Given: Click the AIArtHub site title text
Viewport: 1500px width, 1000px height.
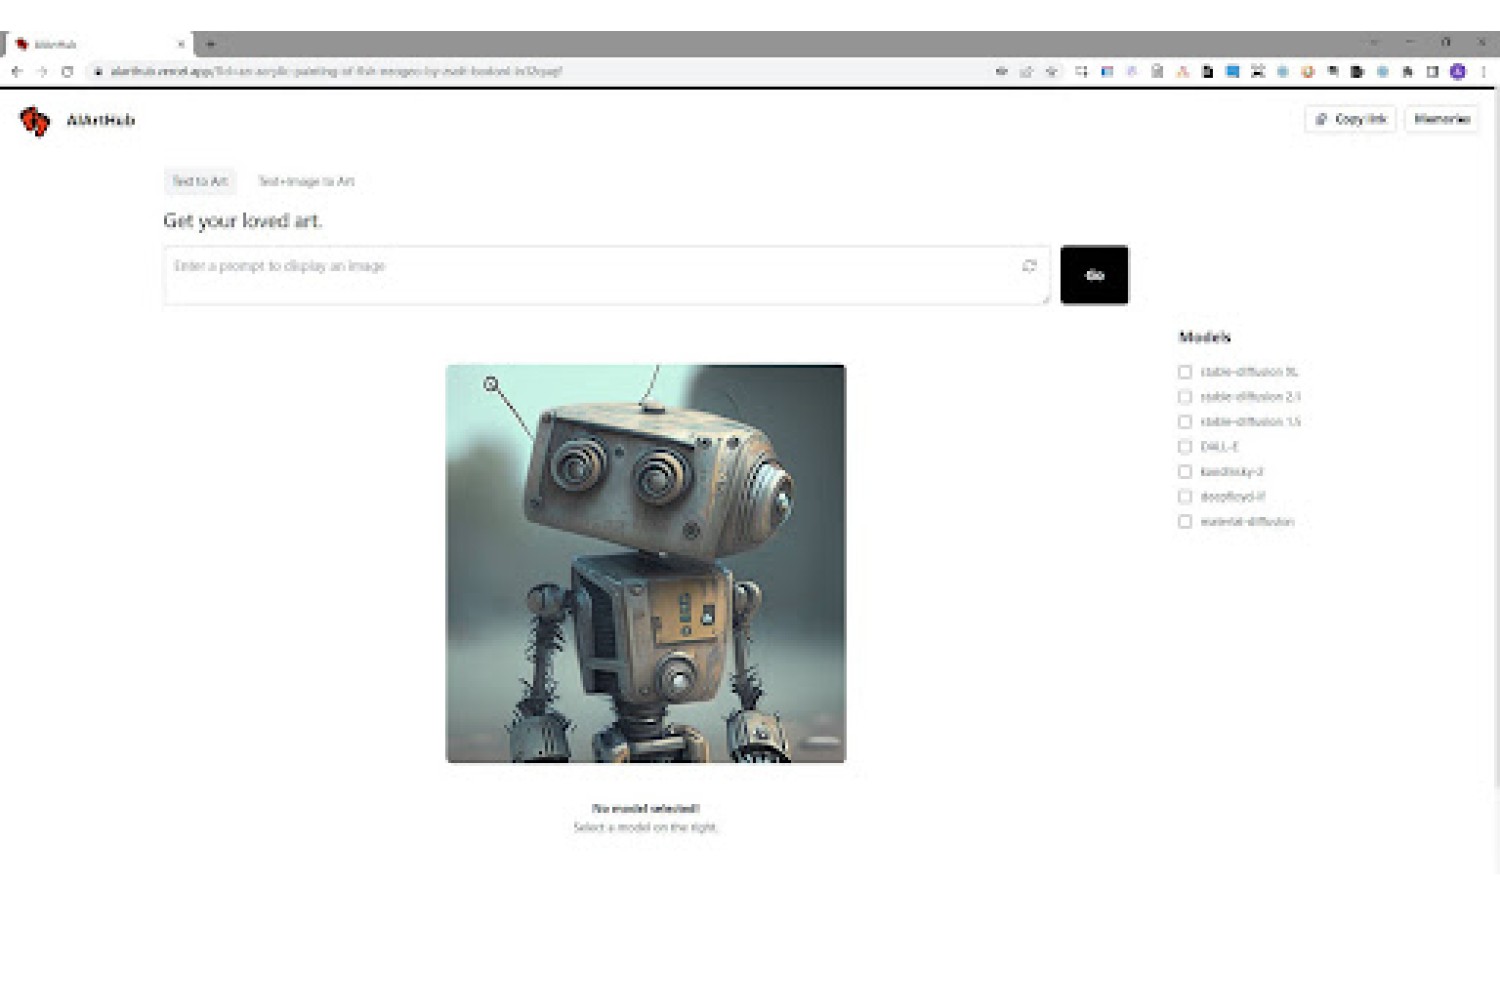Looking at the screenshot, I should 100,120.
